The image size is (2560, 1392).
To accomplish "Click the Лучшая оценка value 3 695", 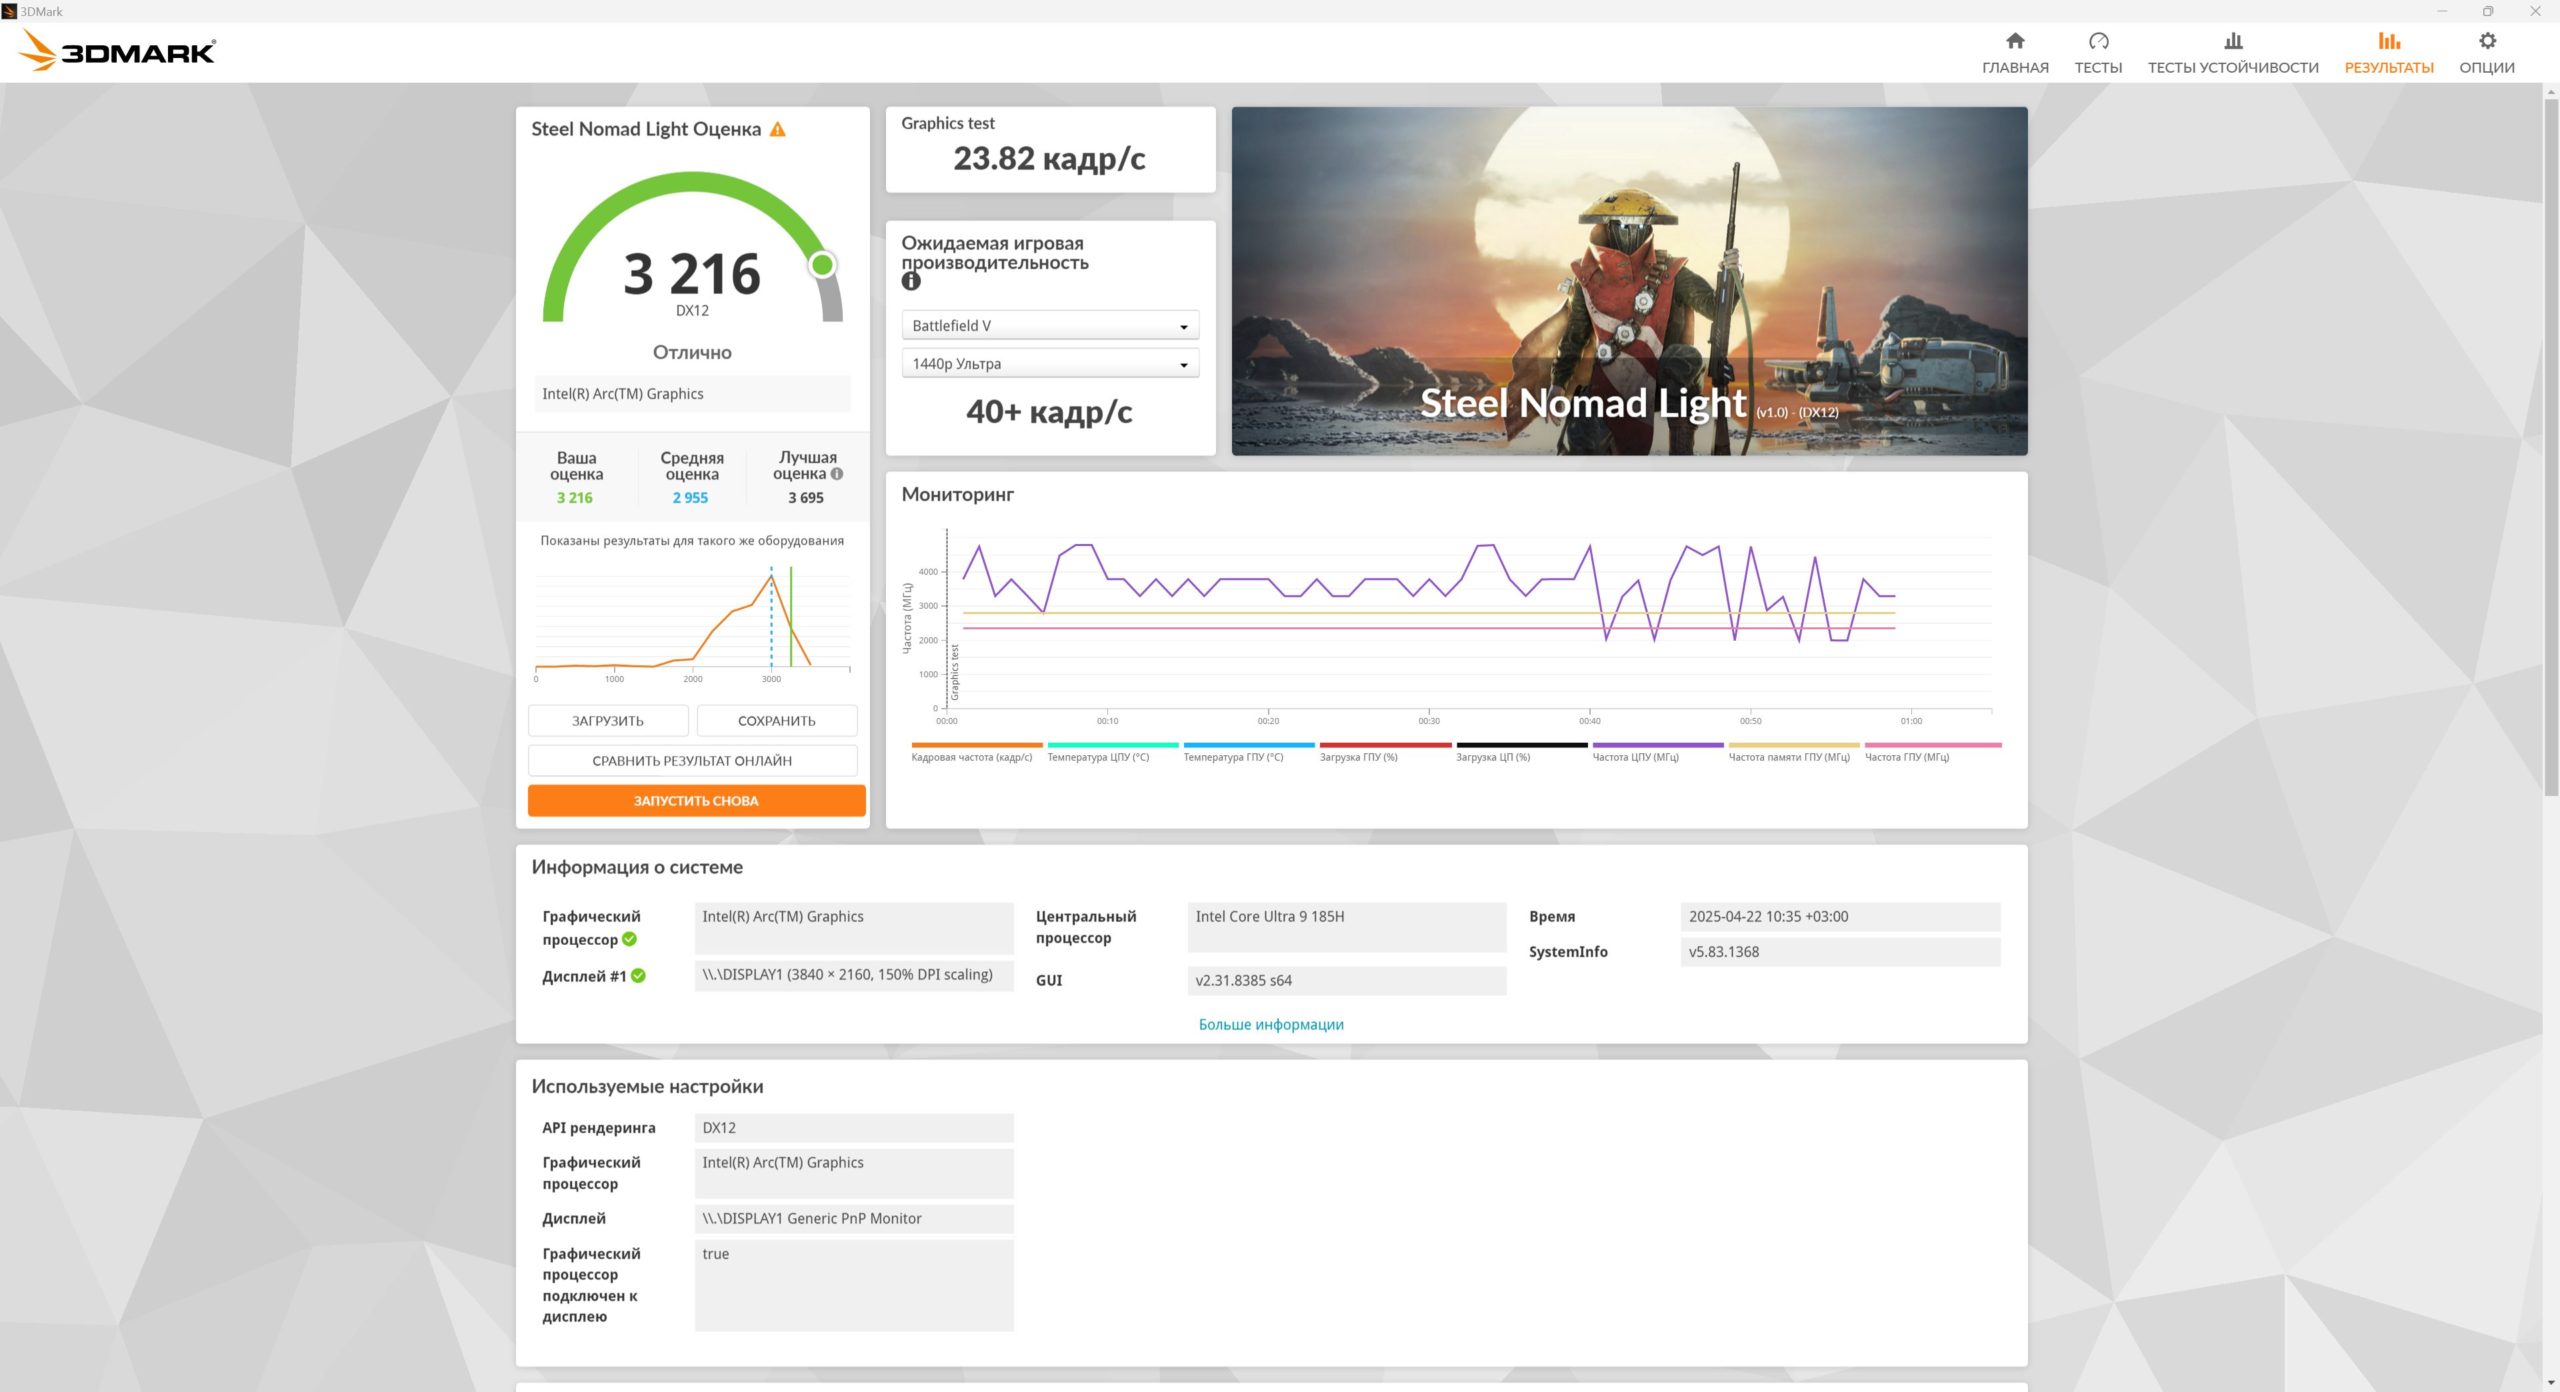I will point(806,498).
